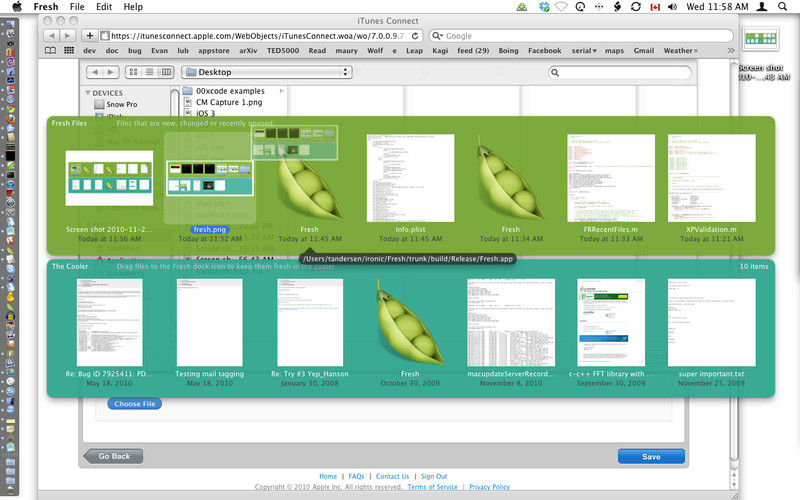Viewport: 800px width, 500px height.
Task: Expand the Desktop folder location popup
Action: 267,72
